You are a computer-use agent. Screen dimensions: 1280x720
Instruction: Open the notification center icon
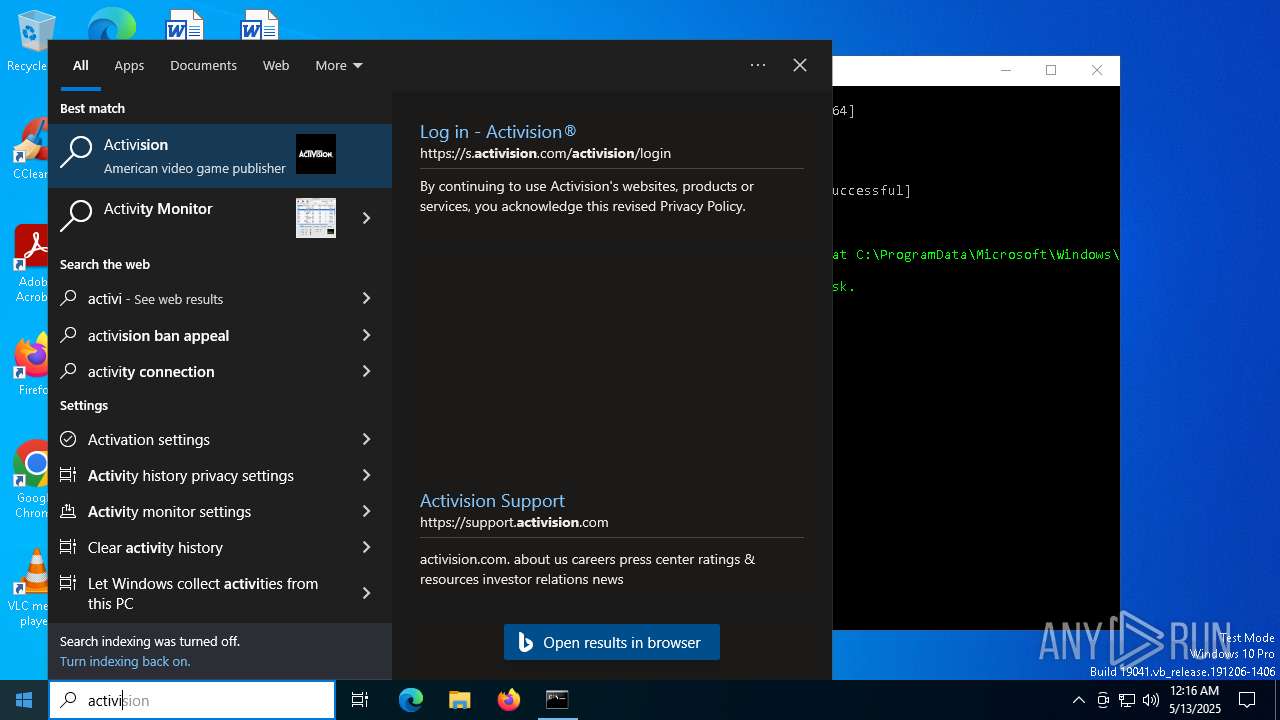[x=1247, y=700]
